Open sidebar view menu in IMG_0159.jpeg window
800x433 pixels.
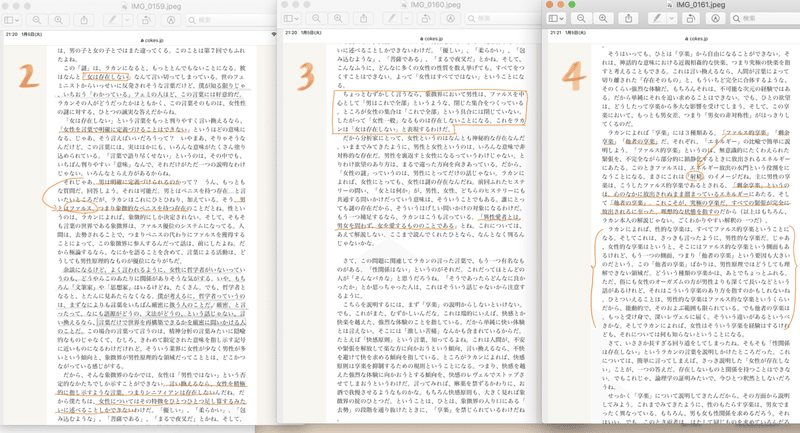[x=11, y=20]
